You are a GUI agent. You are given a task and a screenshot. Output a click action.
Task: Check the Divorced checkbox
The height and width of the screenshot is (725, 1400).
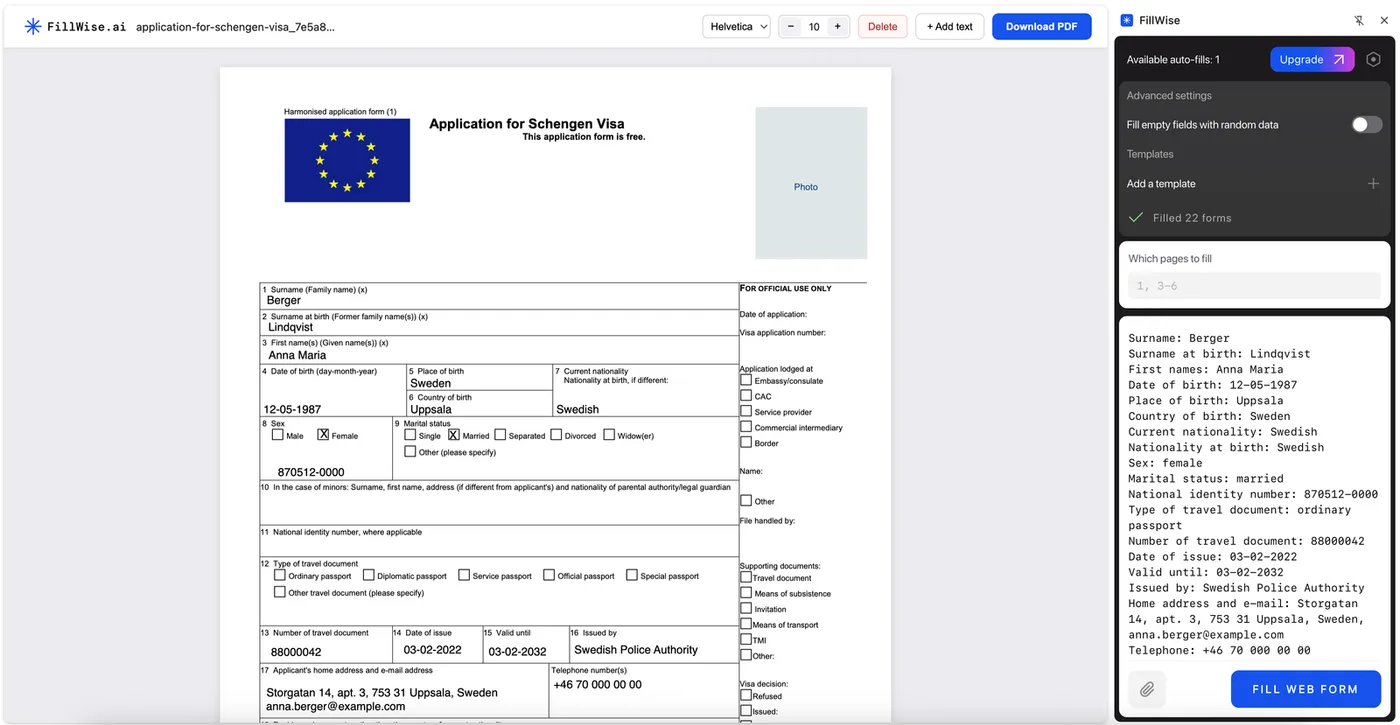(556, 435)
